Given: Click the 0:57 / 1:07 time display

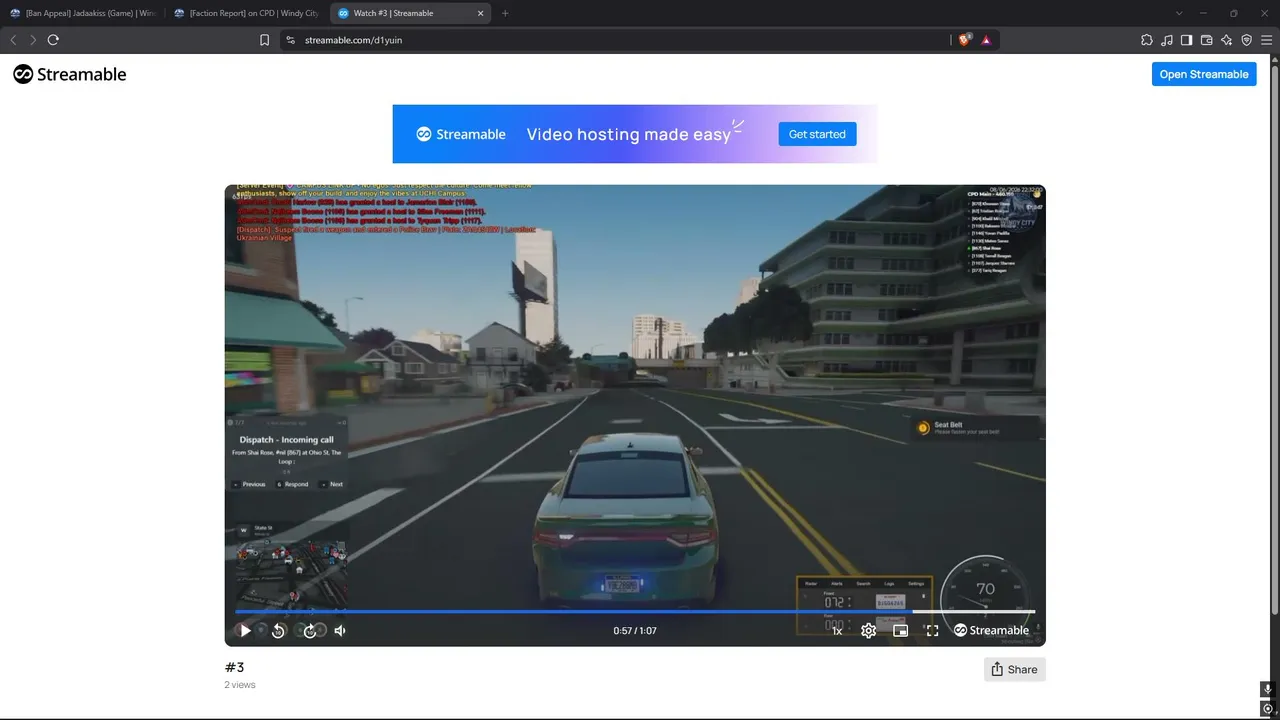Looking at the screenshot, I should pos(635,631).
